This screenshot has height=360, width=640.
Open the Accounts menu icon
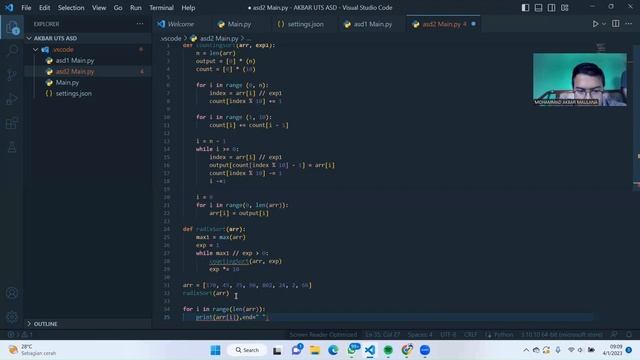pyautogui.click(x=12, y=293)
